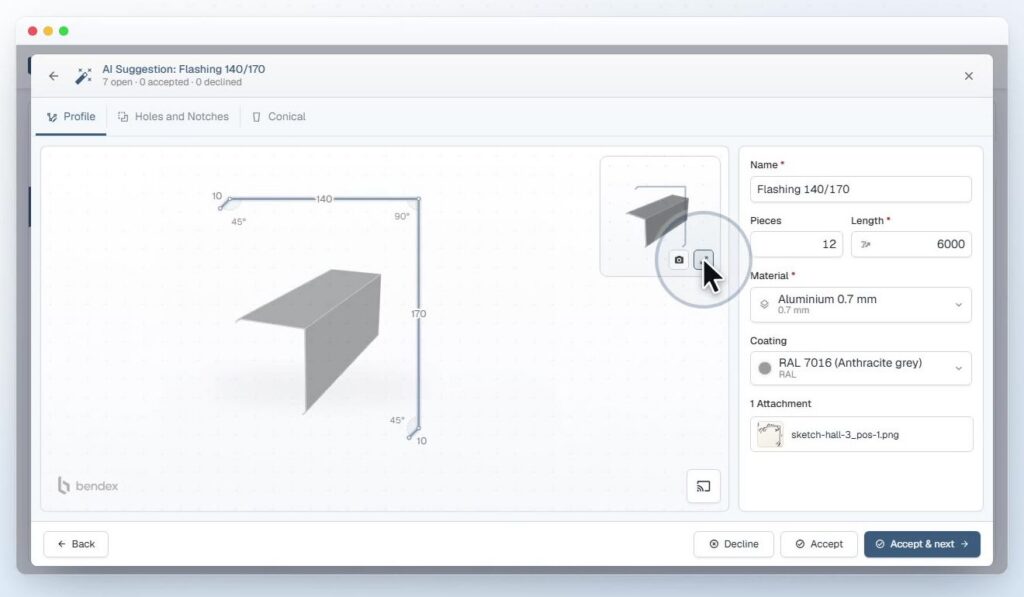Click the Coating dropdown chevron
This screenshot has width=1024, height=597.
pos(958,368)
